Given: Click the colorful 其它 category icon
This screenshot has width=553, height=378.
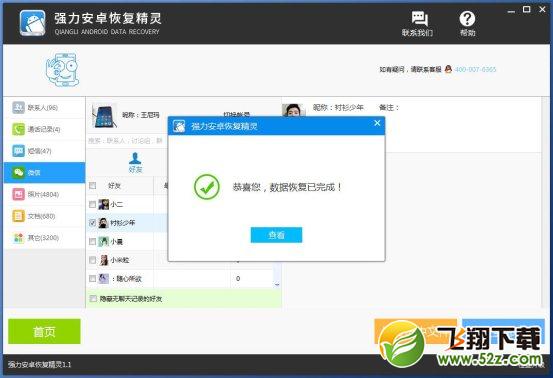Looking at the screenshot, I should tap(18, 238).
